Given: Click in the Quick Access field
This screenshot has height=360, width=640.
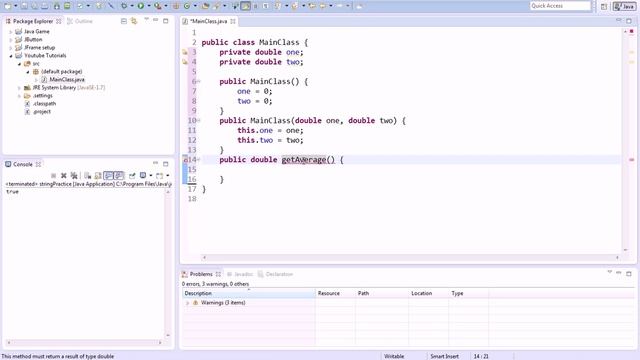Looking at the screenshot, I should (560, 6).
